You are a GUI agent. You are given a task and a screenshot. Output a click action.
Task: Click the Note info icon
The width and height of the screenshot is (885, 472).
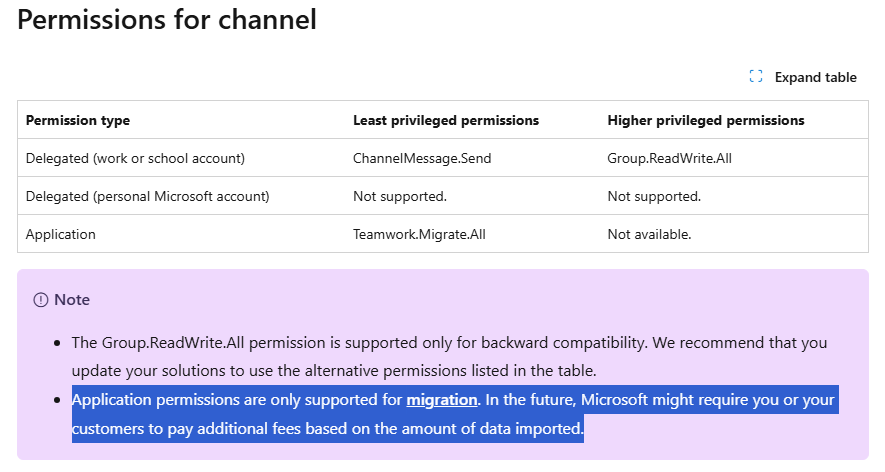(41, 300)
